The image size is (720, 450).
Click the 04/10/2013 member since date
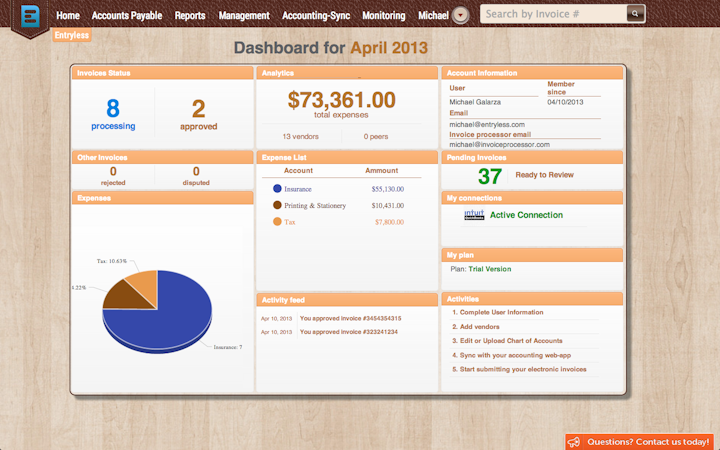(x=565, y=102)
